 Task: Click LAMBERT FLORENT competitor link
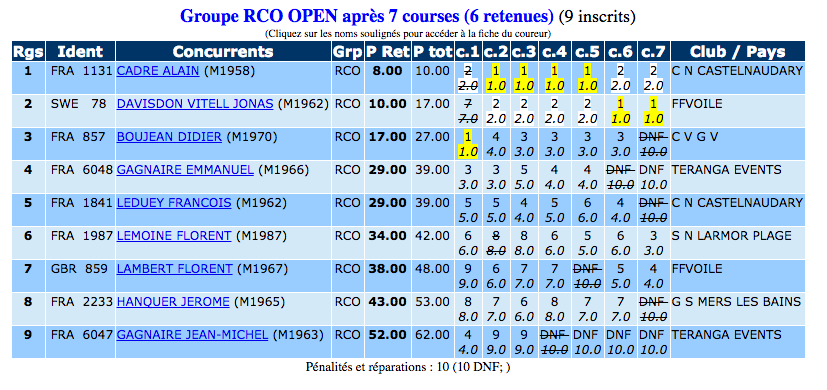174,269
